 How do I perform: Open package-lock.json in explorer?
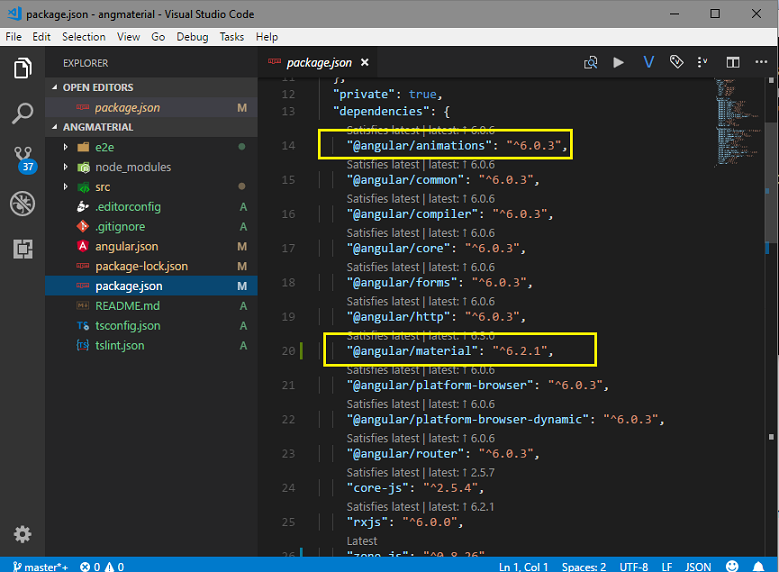click(x=151, y=266)
